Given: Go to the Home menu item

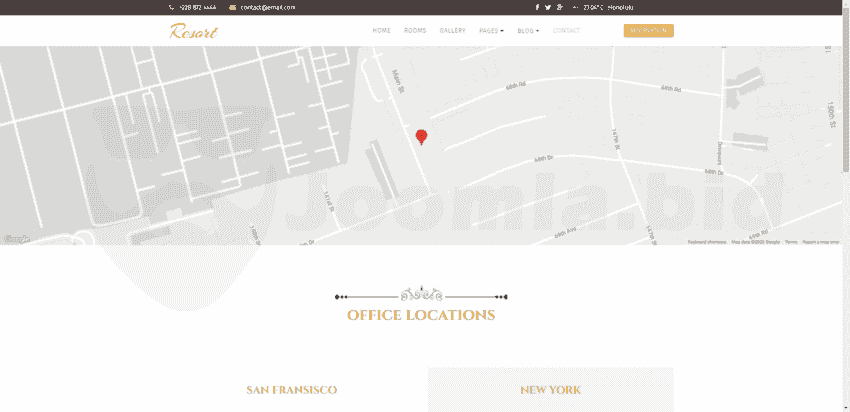Looking at the screenshot, I should pyautogui.click(x=381, y=31).
